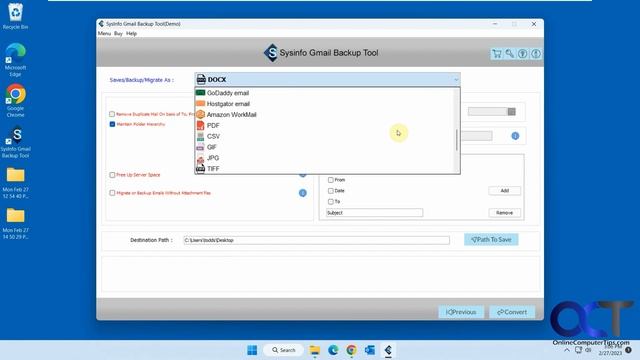The image size is (640, 360).
Task: Click the Subject input field
Action: click(374, 213)
